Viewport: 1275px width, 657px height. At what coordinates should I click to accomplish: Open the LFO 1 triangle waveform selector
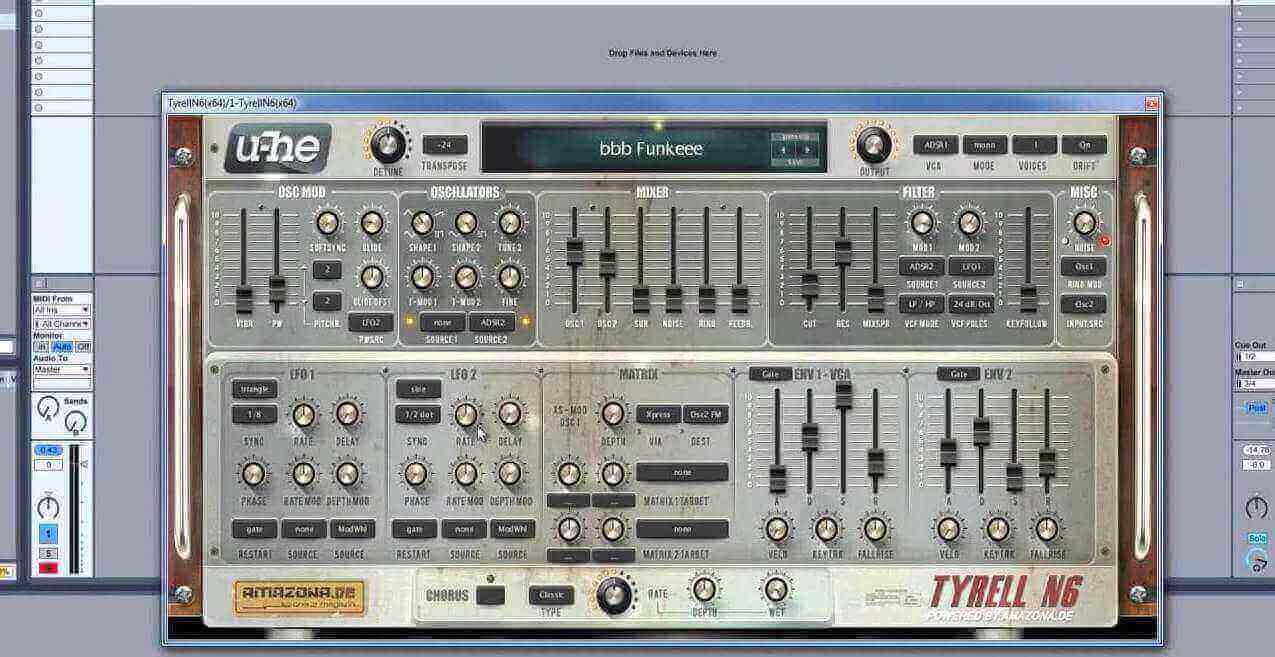[254, 389]
